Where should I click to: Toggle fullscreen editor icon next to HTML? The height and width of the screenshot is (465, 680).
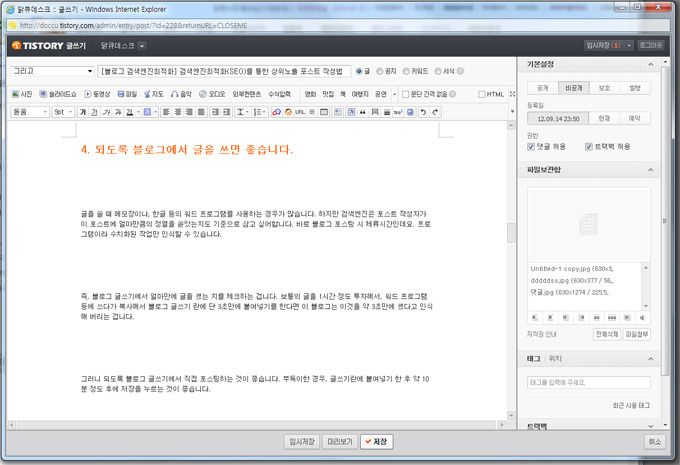click(512, 94)
